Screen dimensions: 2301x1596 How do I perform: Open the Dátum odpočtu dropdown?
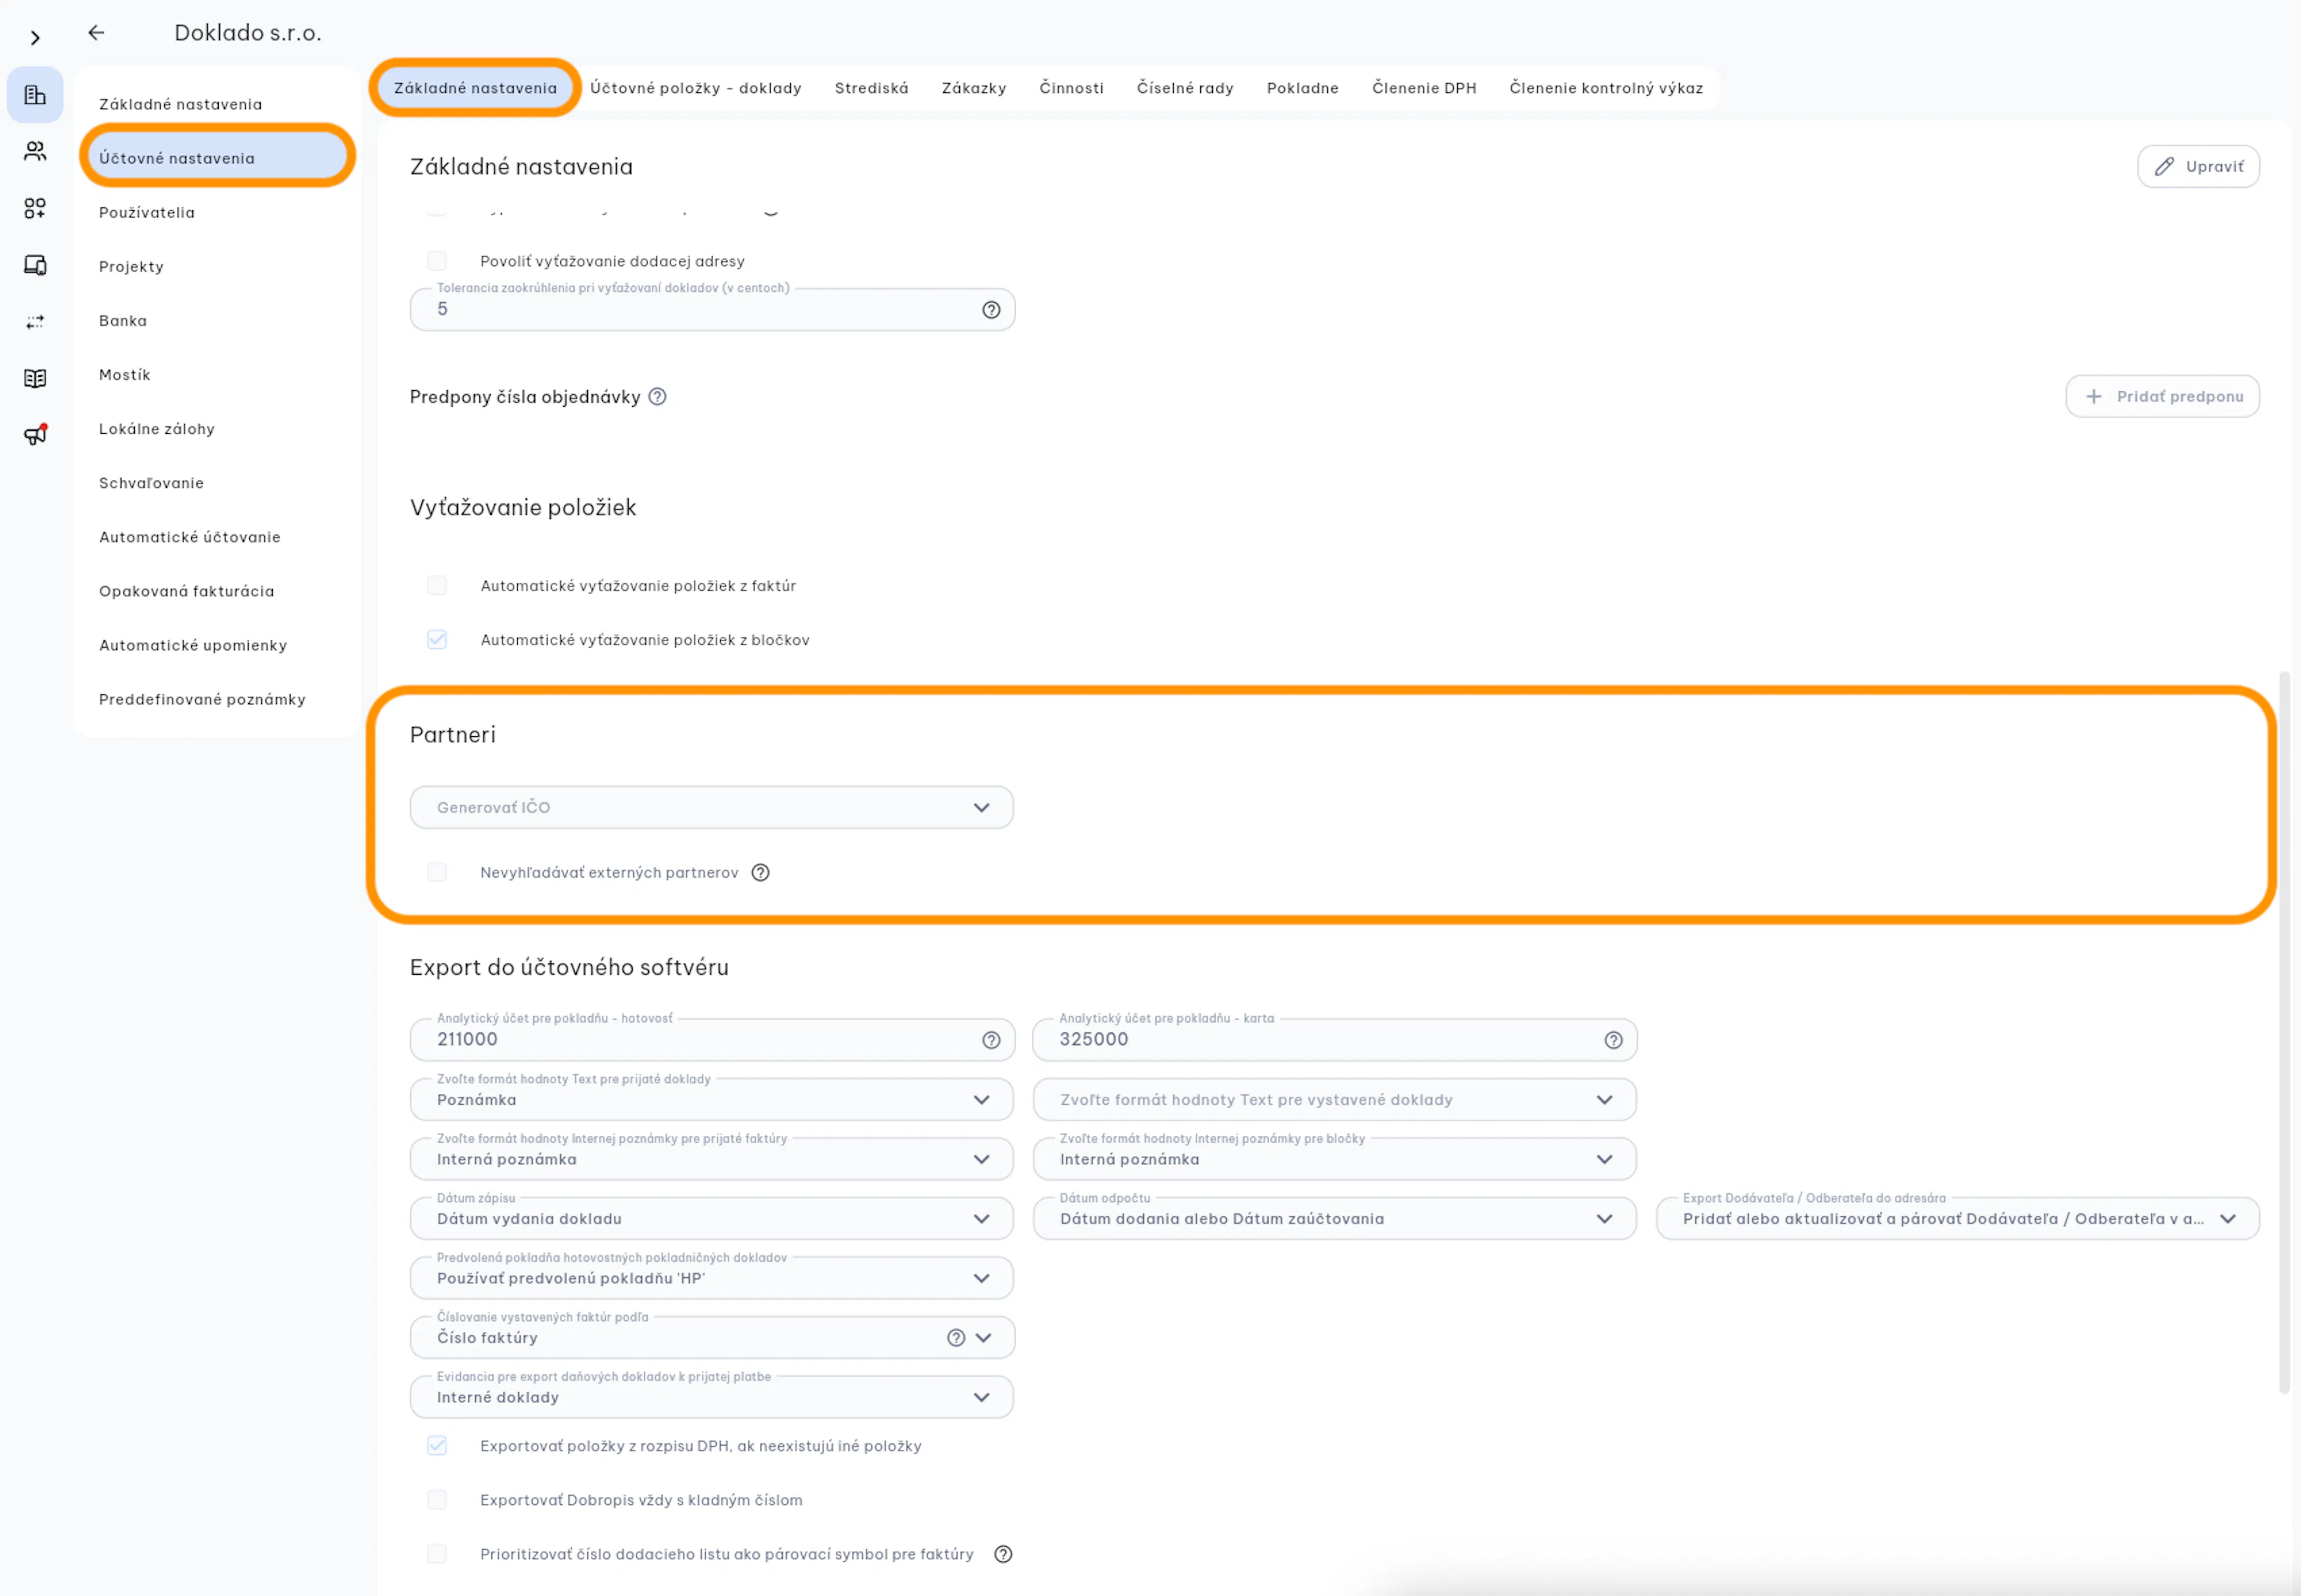click(x=1334, y=1218)
